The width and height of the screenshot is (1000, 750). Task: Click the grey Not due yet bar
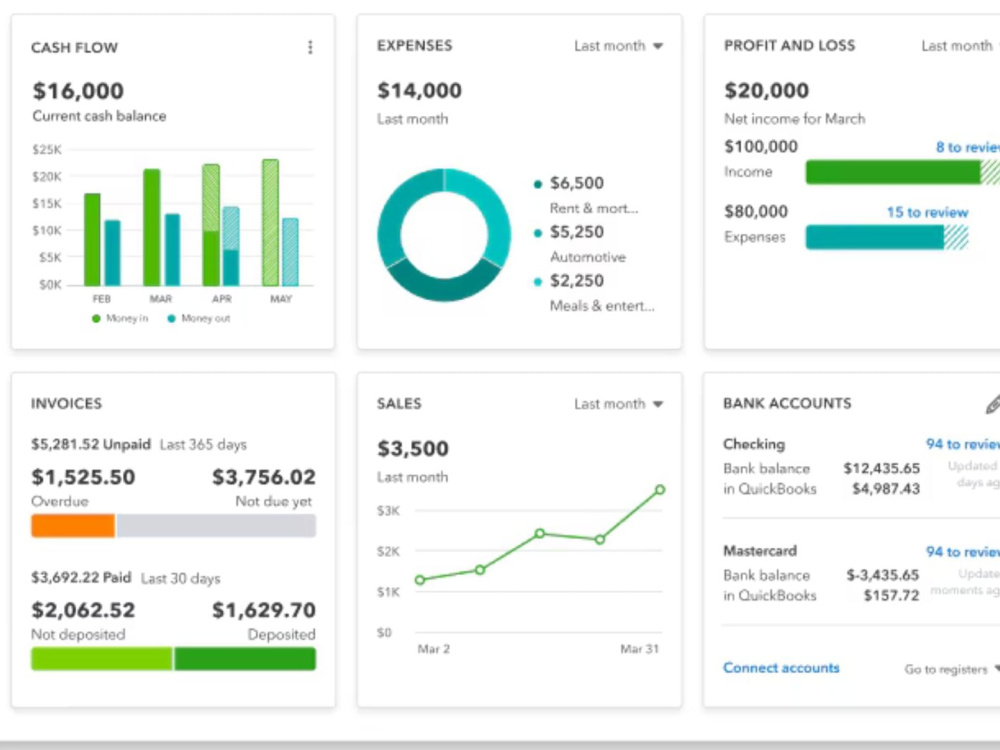216,526
